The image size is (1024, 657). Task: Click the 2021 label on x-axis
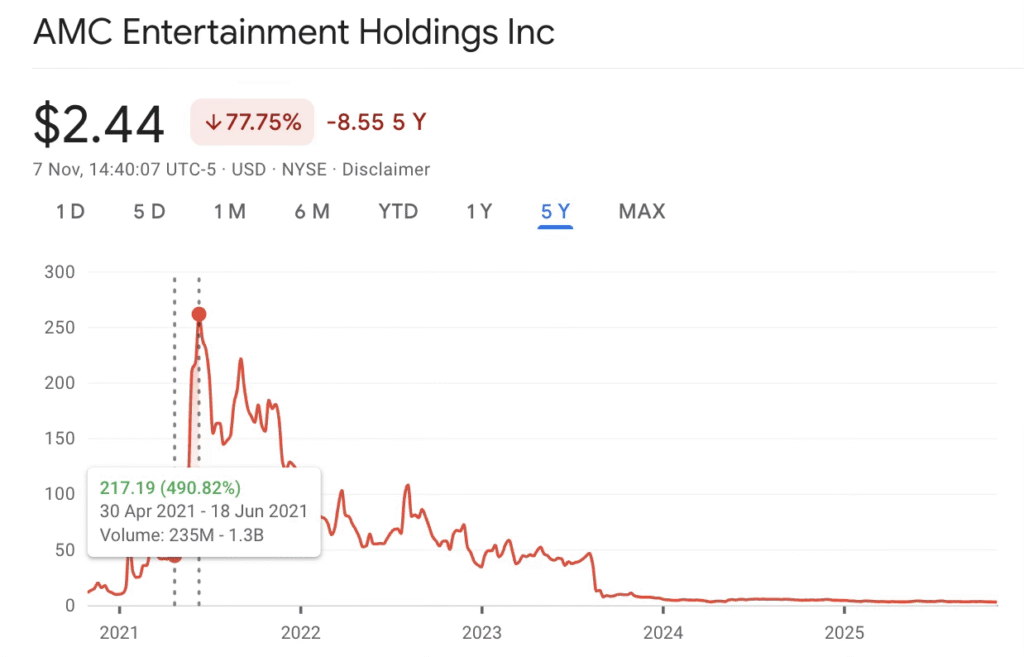pyautogui.click(x=119, y=632)
